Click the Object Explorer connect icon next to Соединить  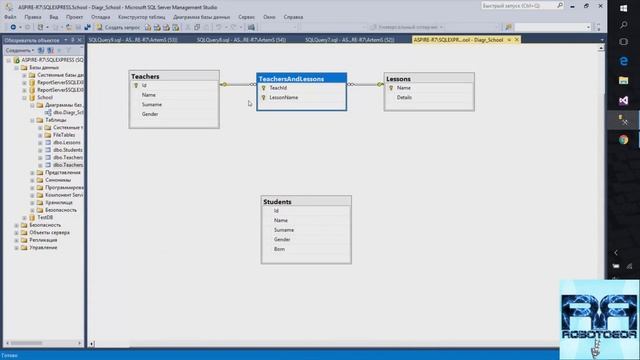pos(41,50)
